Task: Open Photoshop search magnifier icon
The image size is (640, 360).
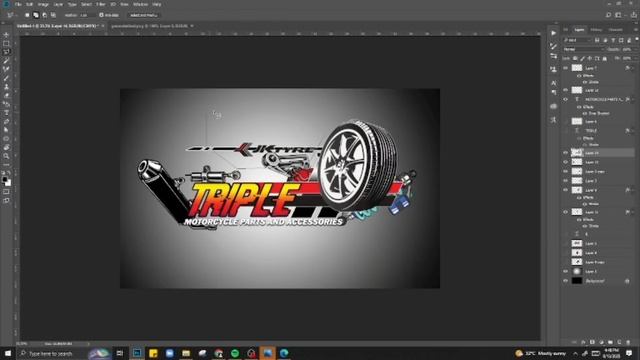Action: pyautogui.click(x=608, y=15)
